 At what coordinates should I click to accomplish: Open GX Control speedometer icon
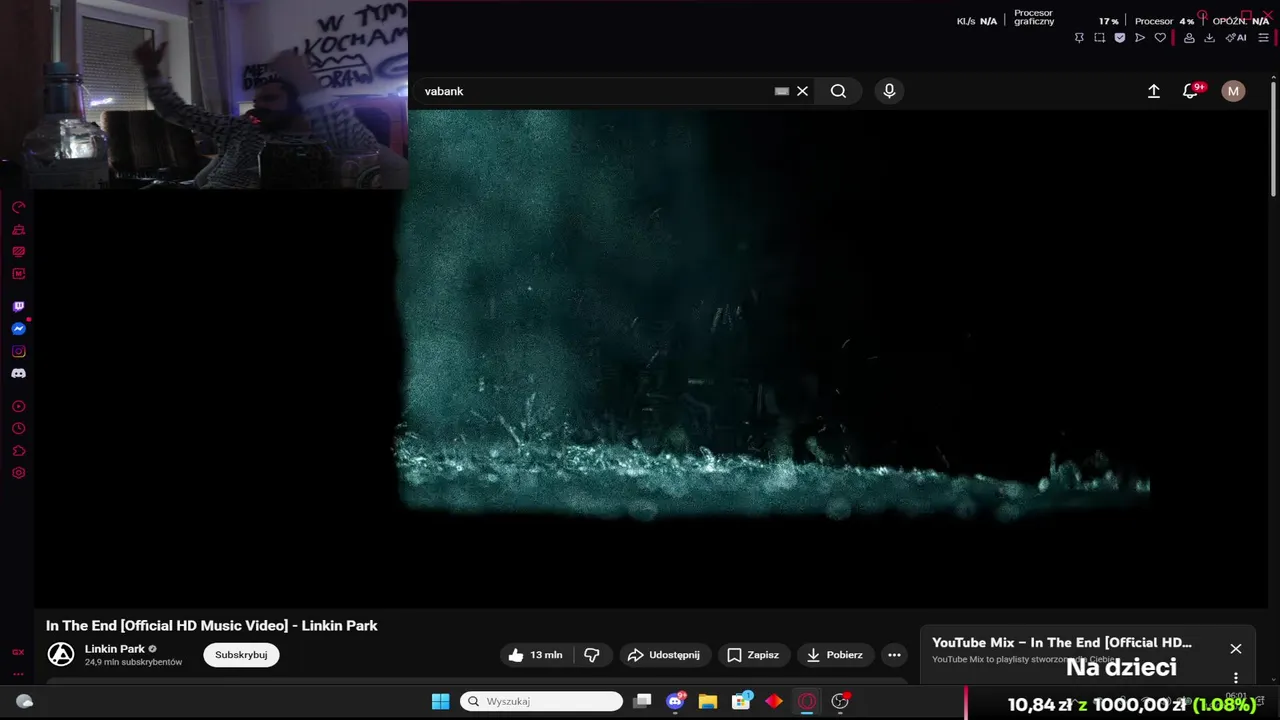18,208
